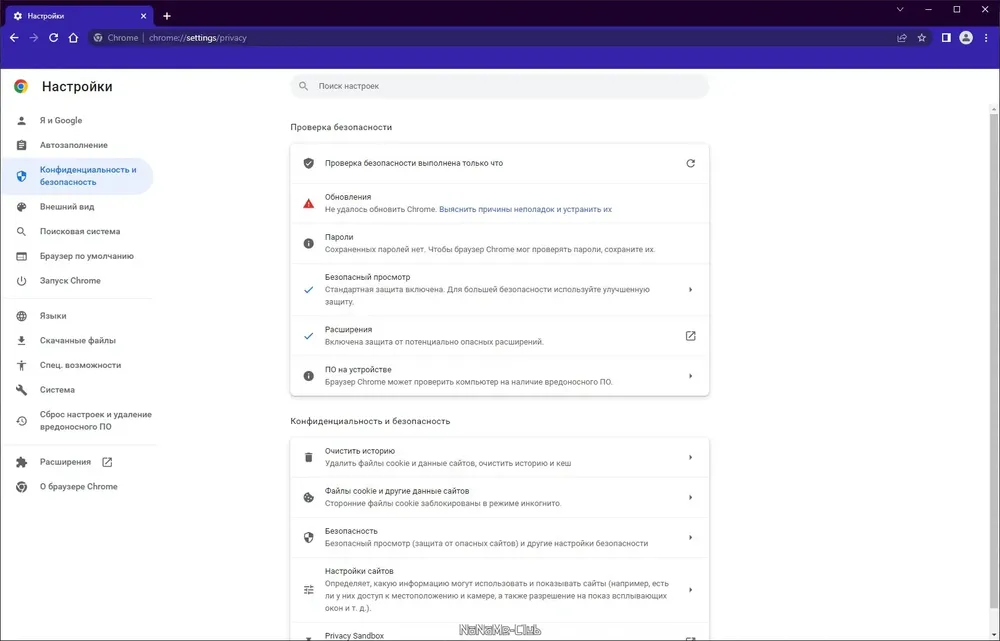Expand the Безопасный просмотр row arrow
Viewport: 1000px width, 641px height.
click(x=690, y=290)
